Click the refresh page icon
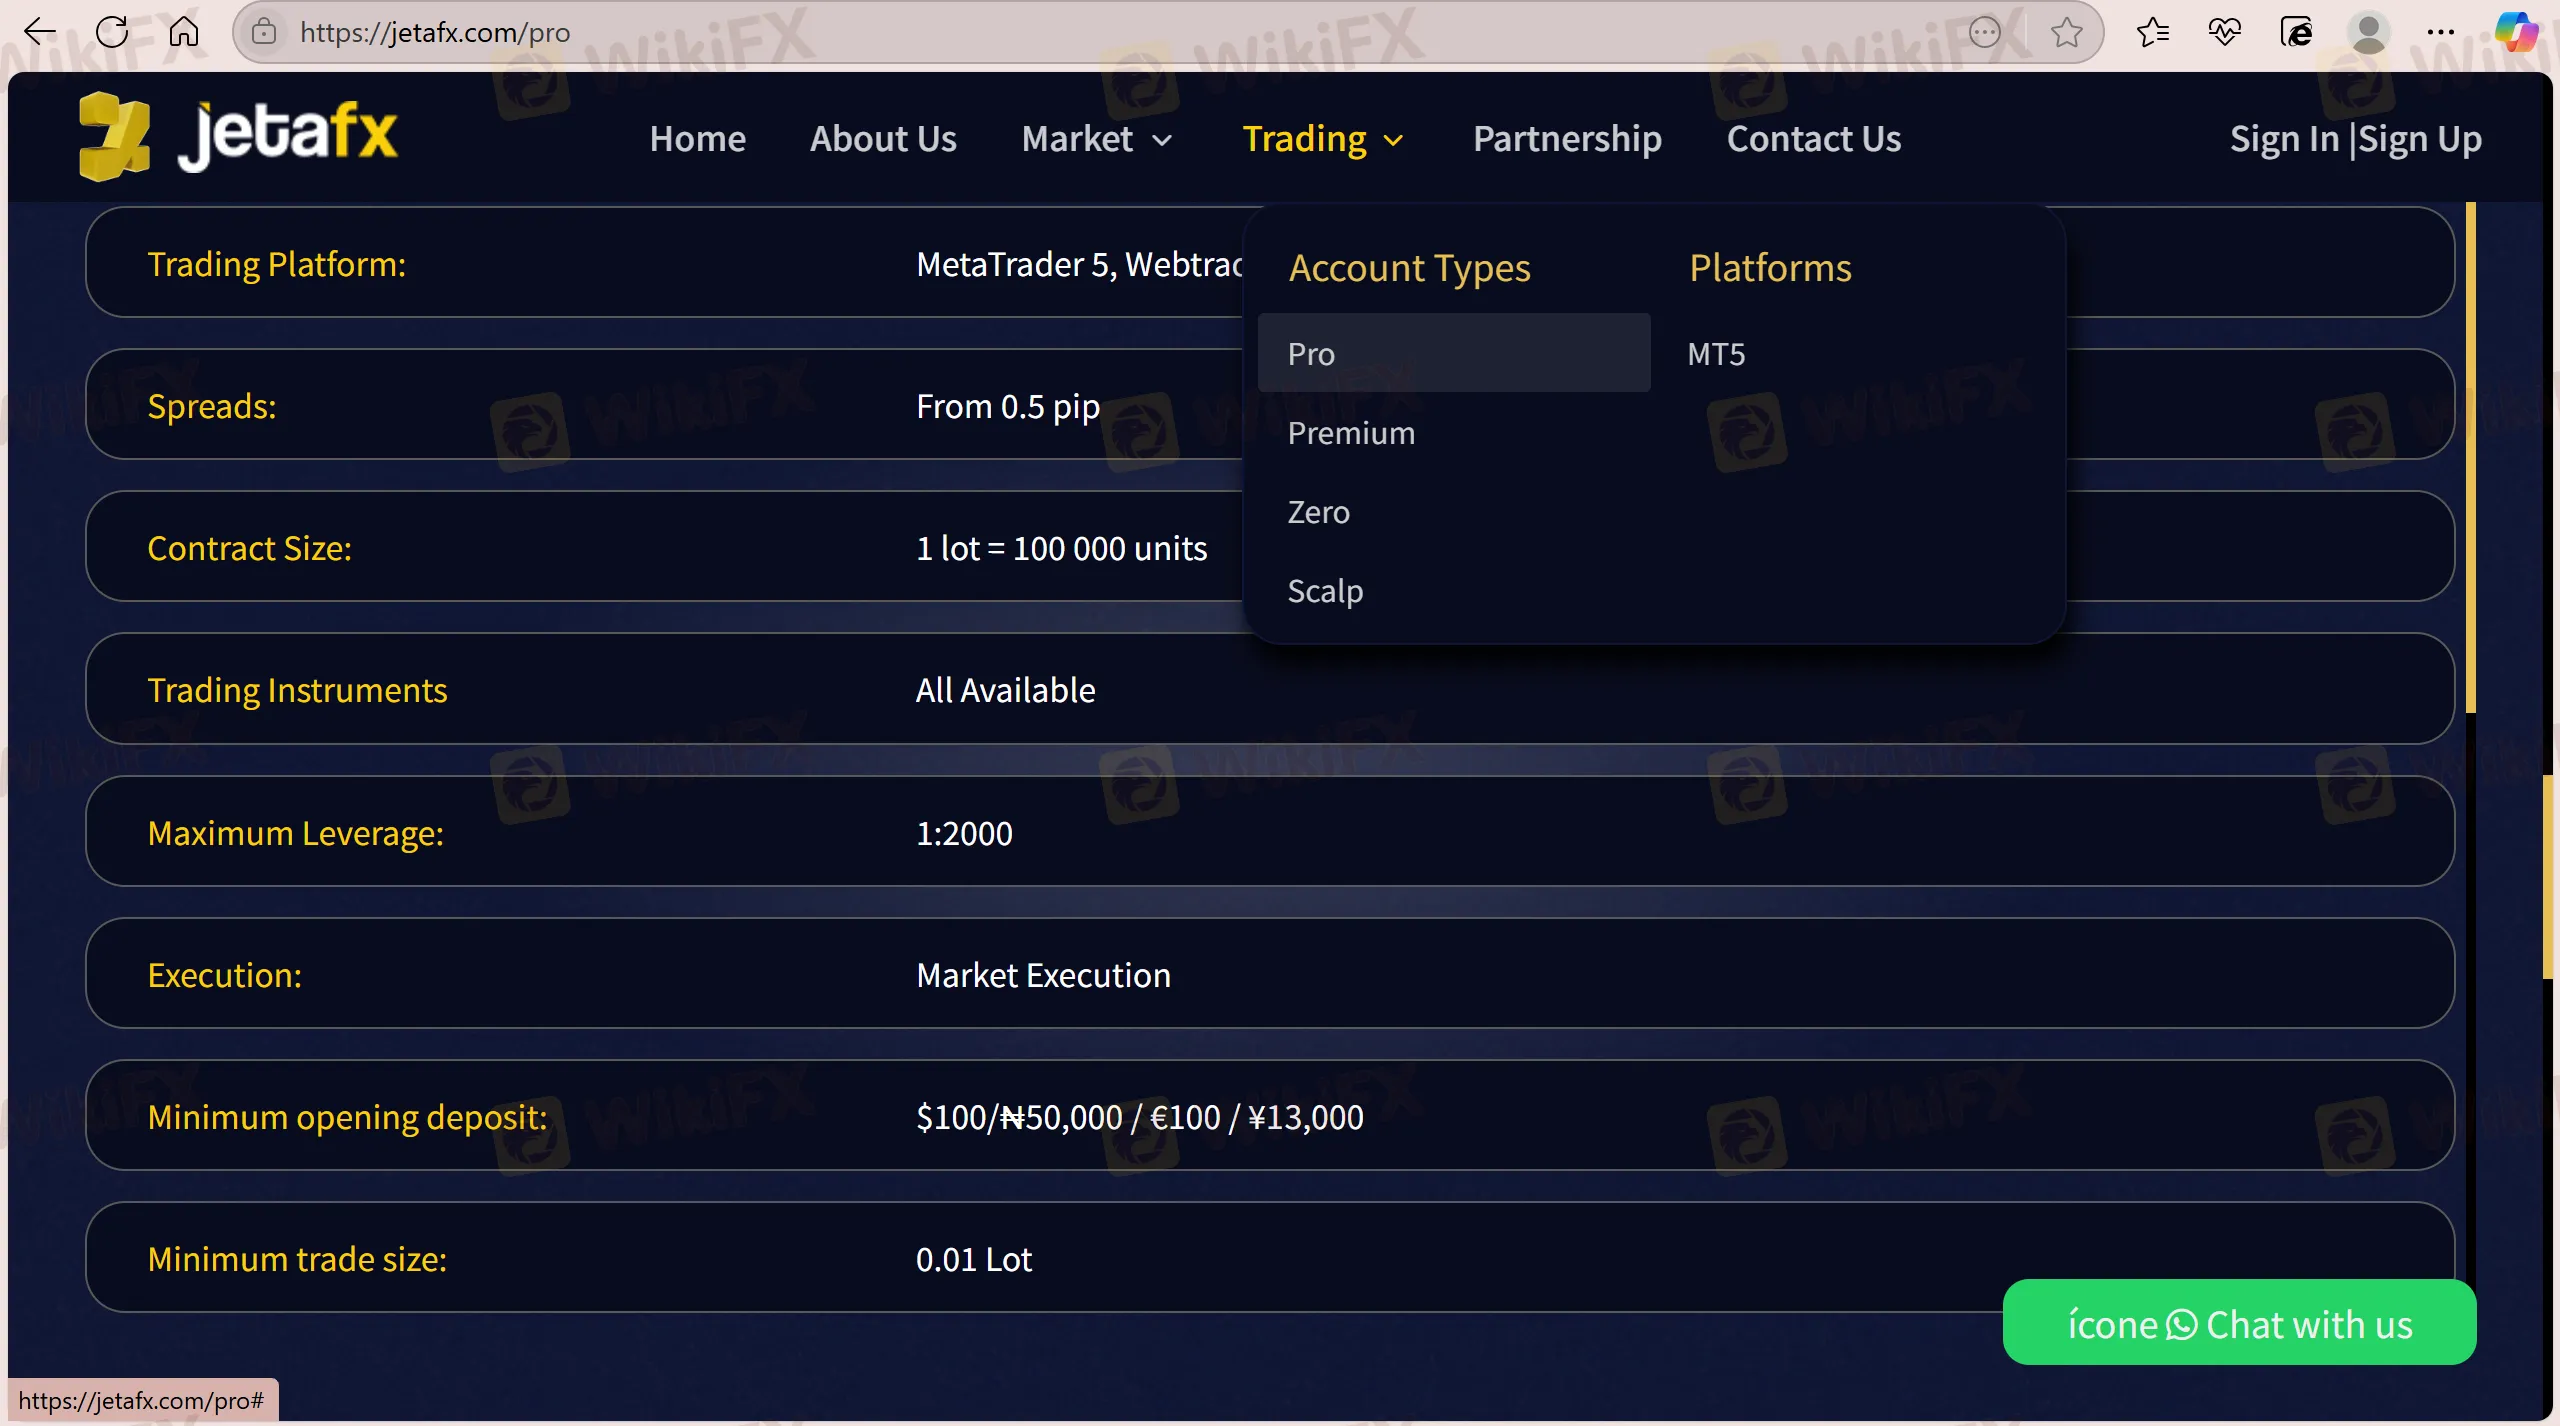Viewport: 2560px width, 1426px height. 112,31
